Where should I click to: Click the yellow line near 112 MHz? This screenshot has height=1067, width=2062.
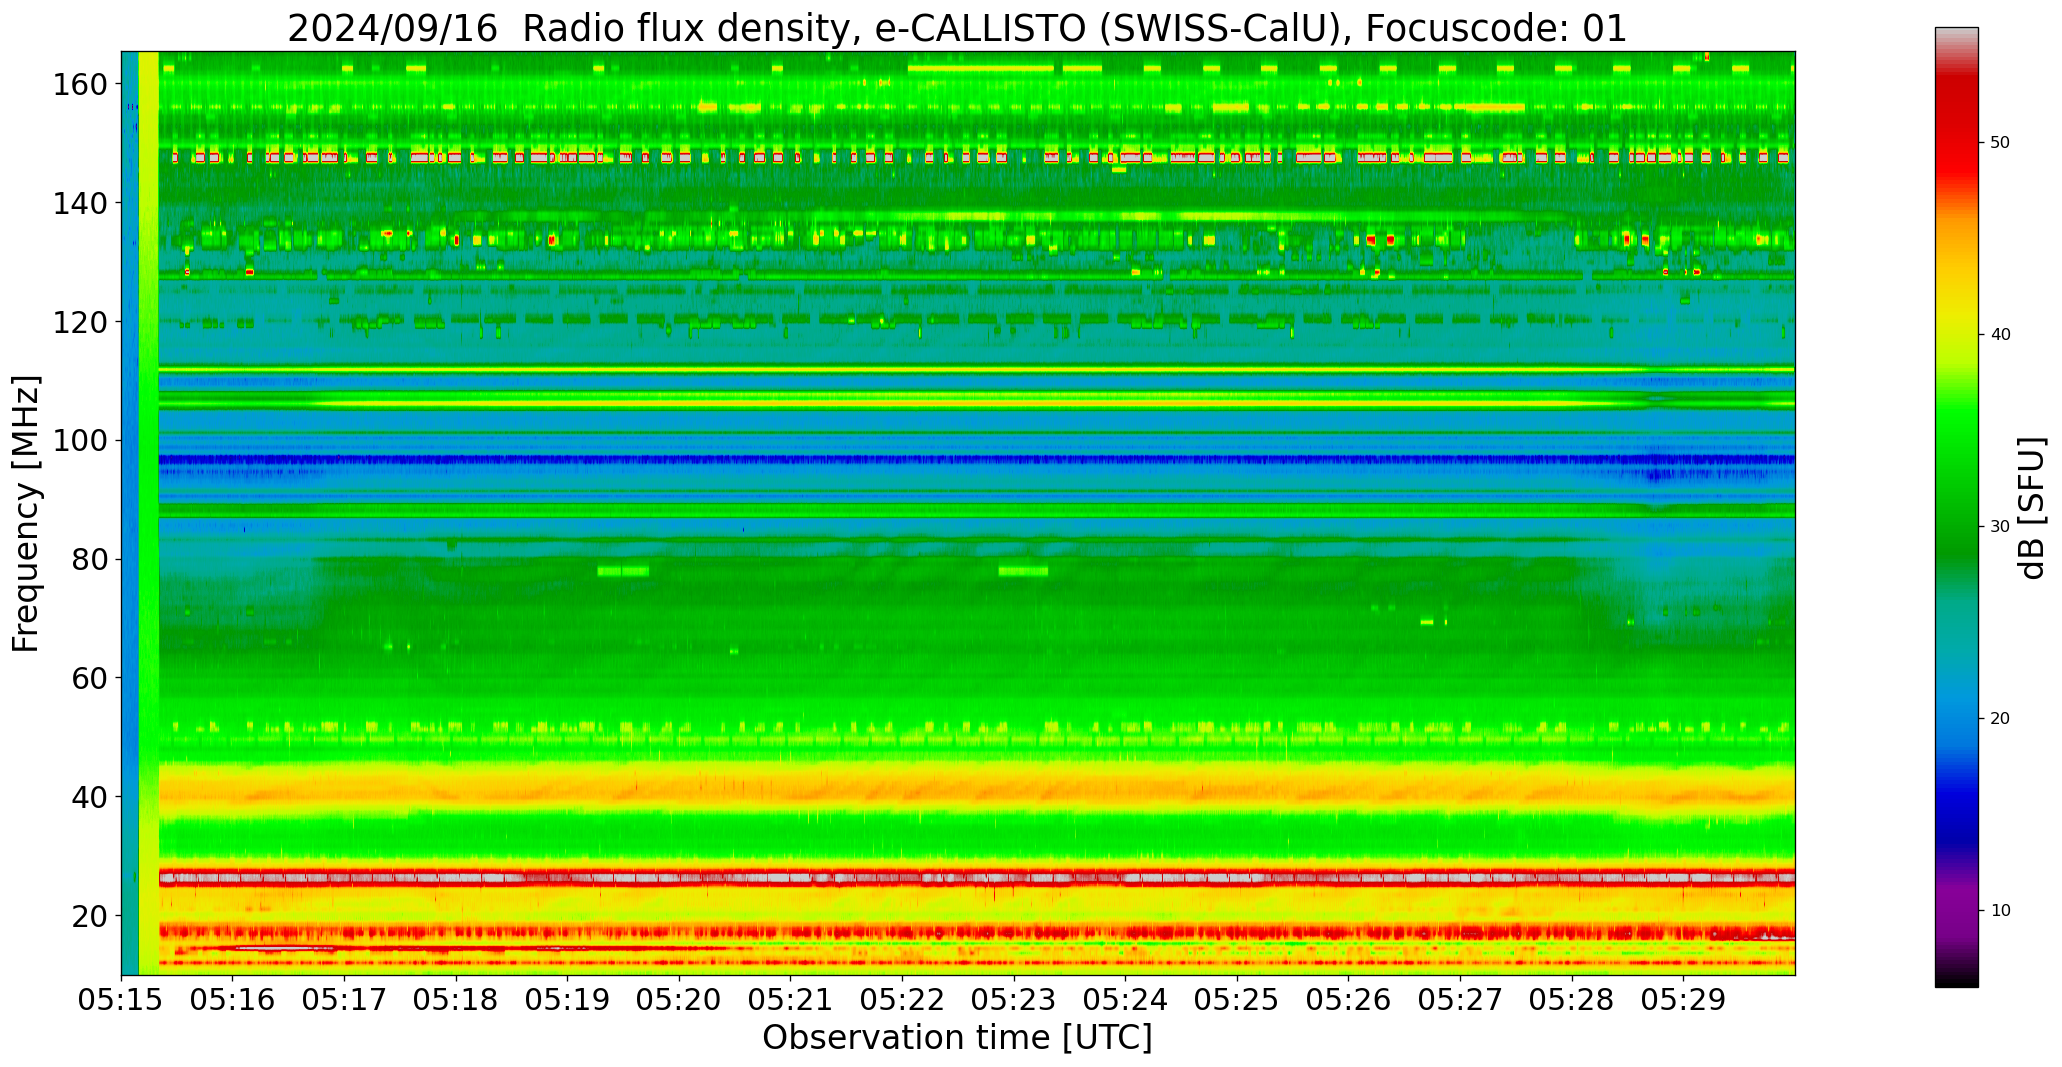click(977, 369)
